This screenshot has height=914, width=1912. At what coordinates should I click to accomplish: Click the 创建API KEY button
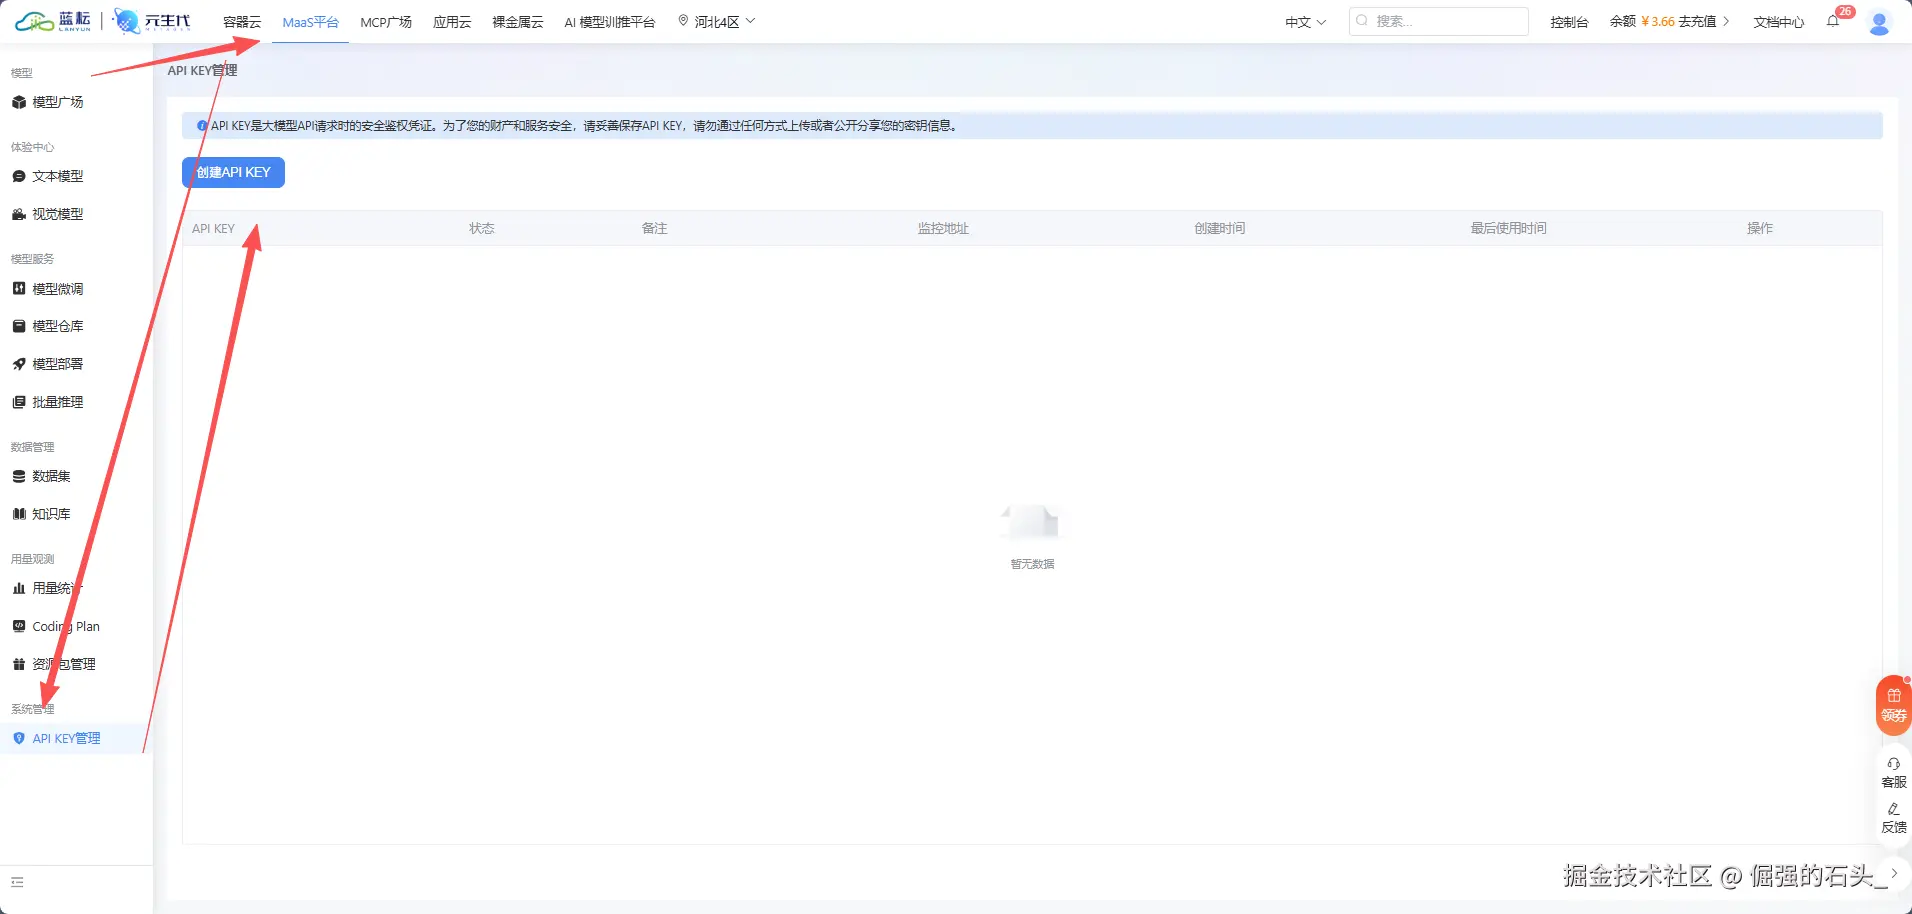[233, 172]
